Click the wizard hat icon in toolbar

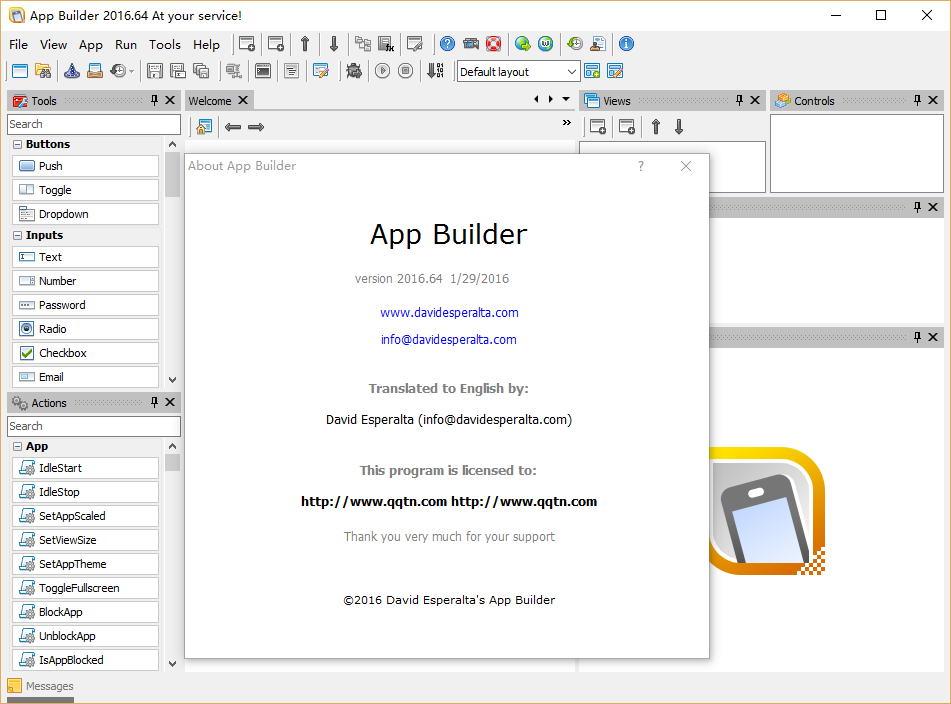[x=71, y=71]
